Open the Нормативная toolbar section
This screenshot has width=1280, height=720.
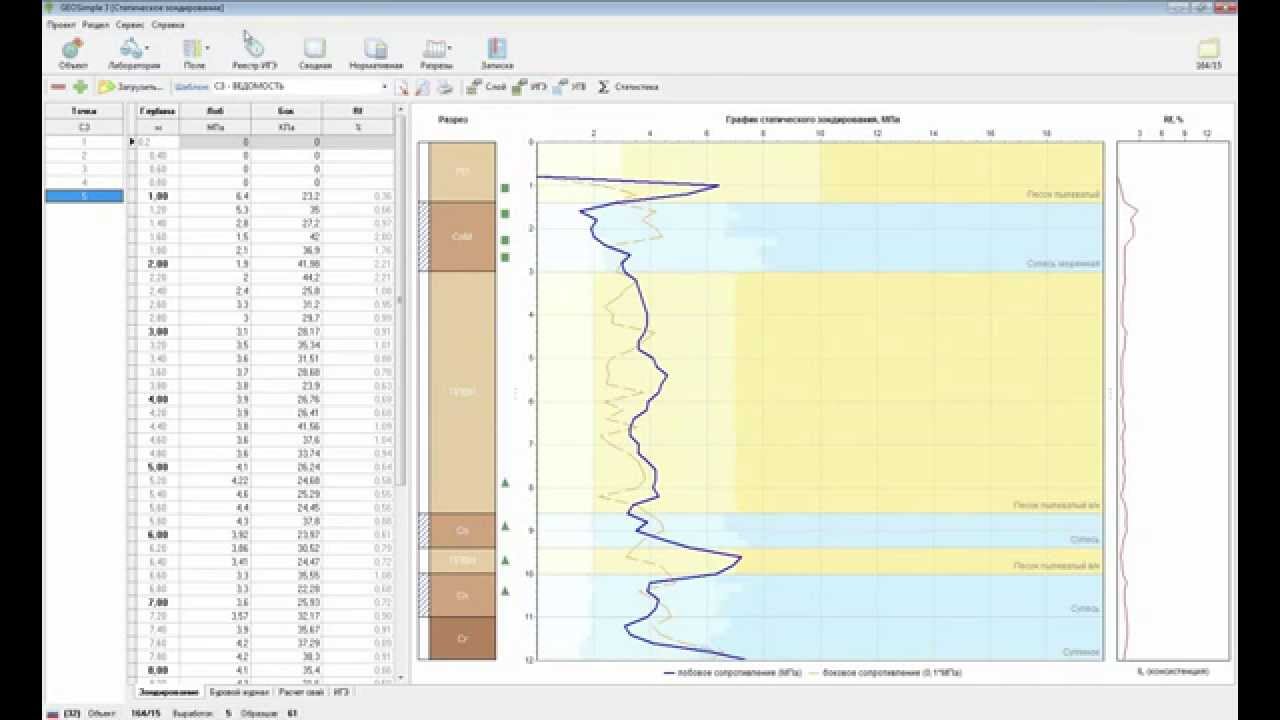point(376,52)
